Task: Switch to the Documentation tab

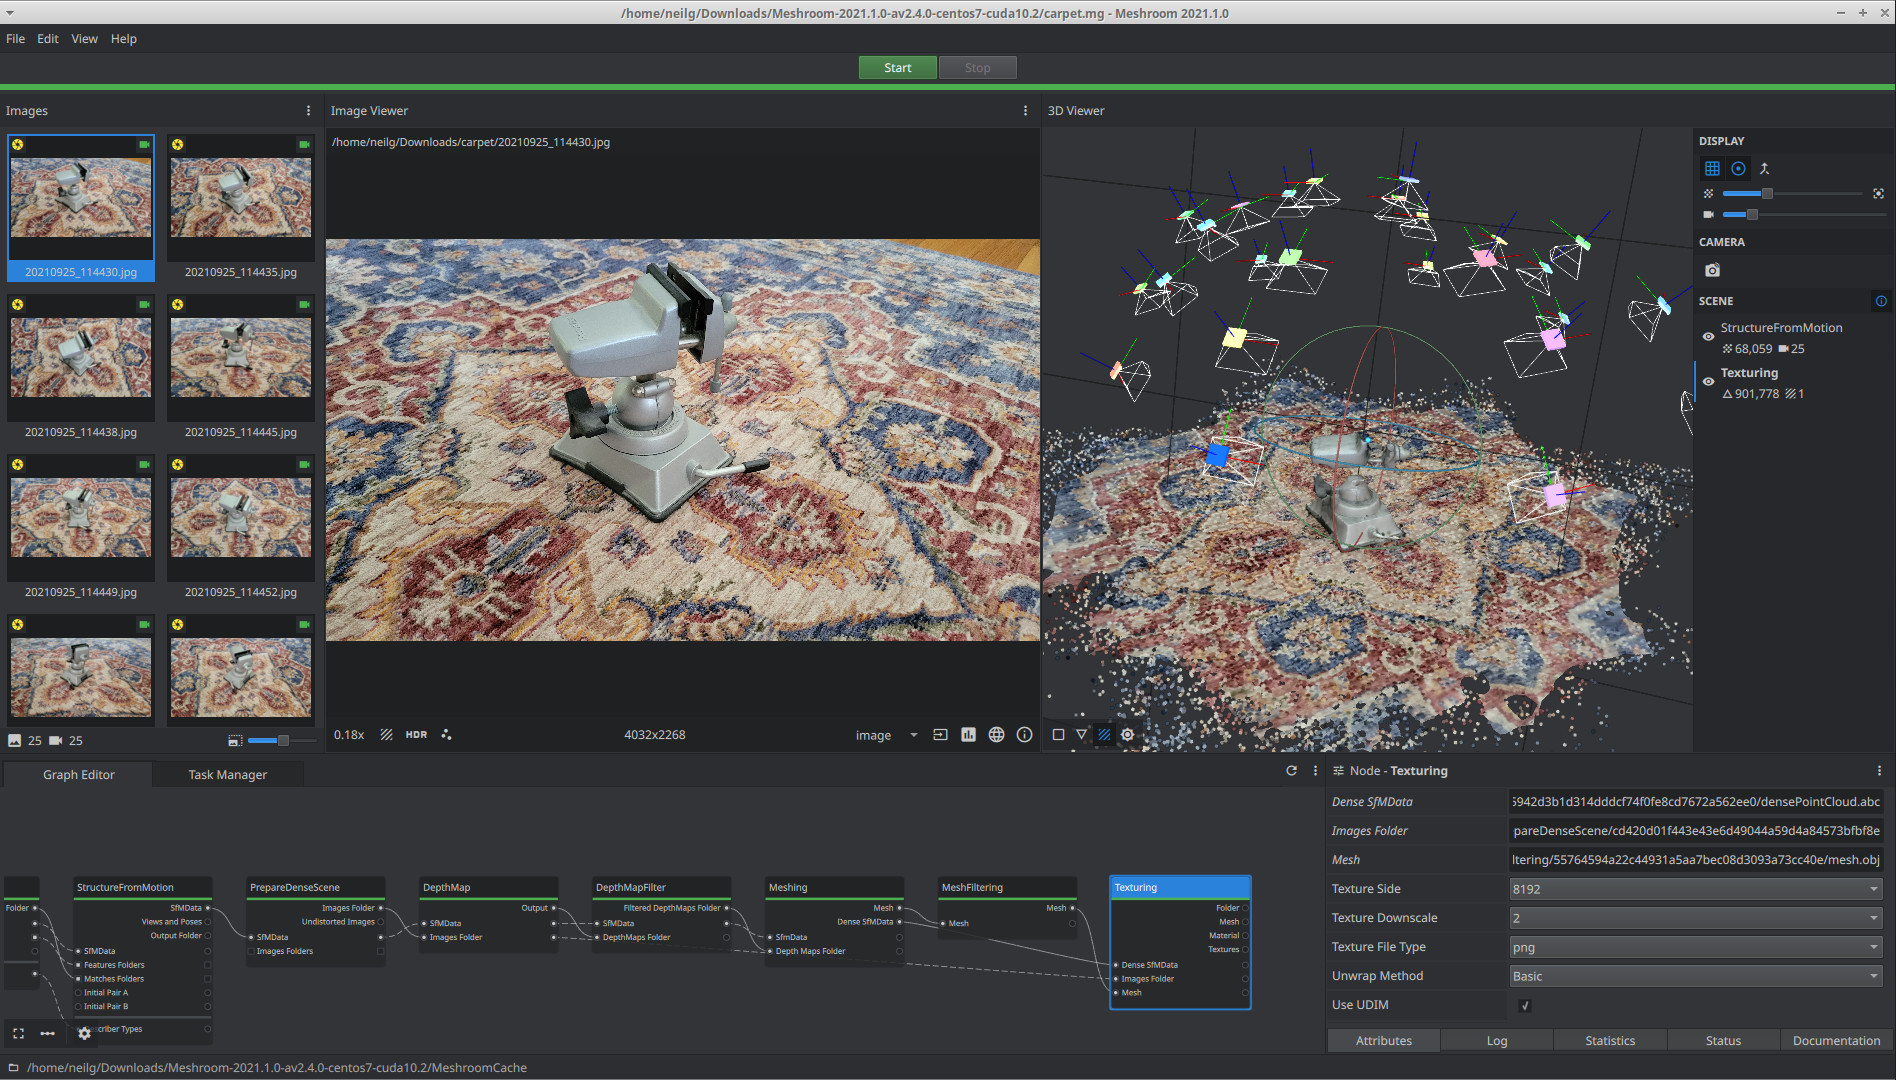Action: coord(1837,1041)
